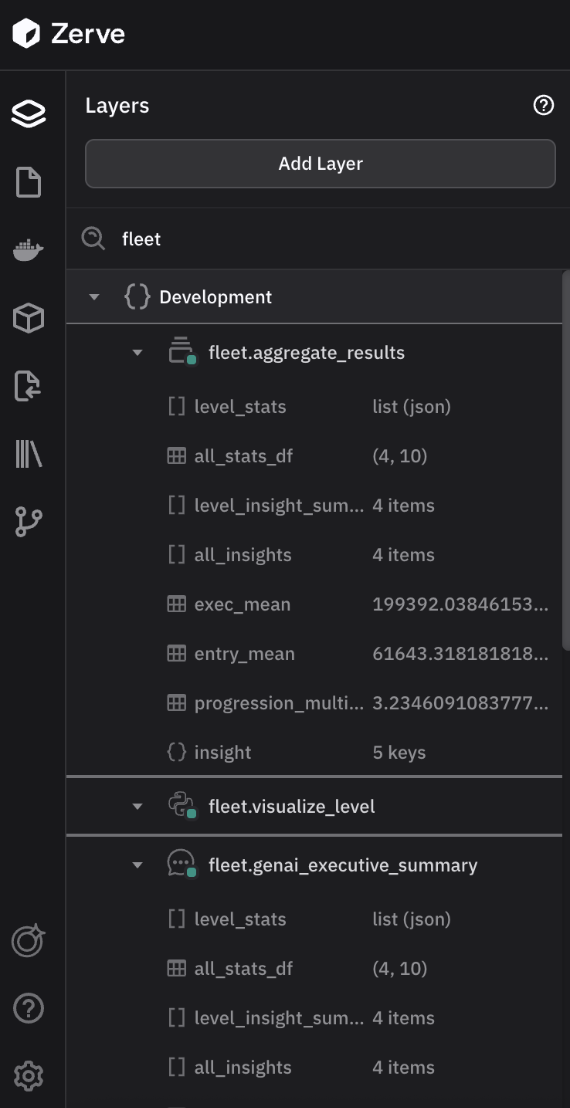Collapse fleet.genai_executive_summary block
Viewport: 570px width, 1108px height.
pyautogui.click(x=138, y=865)
